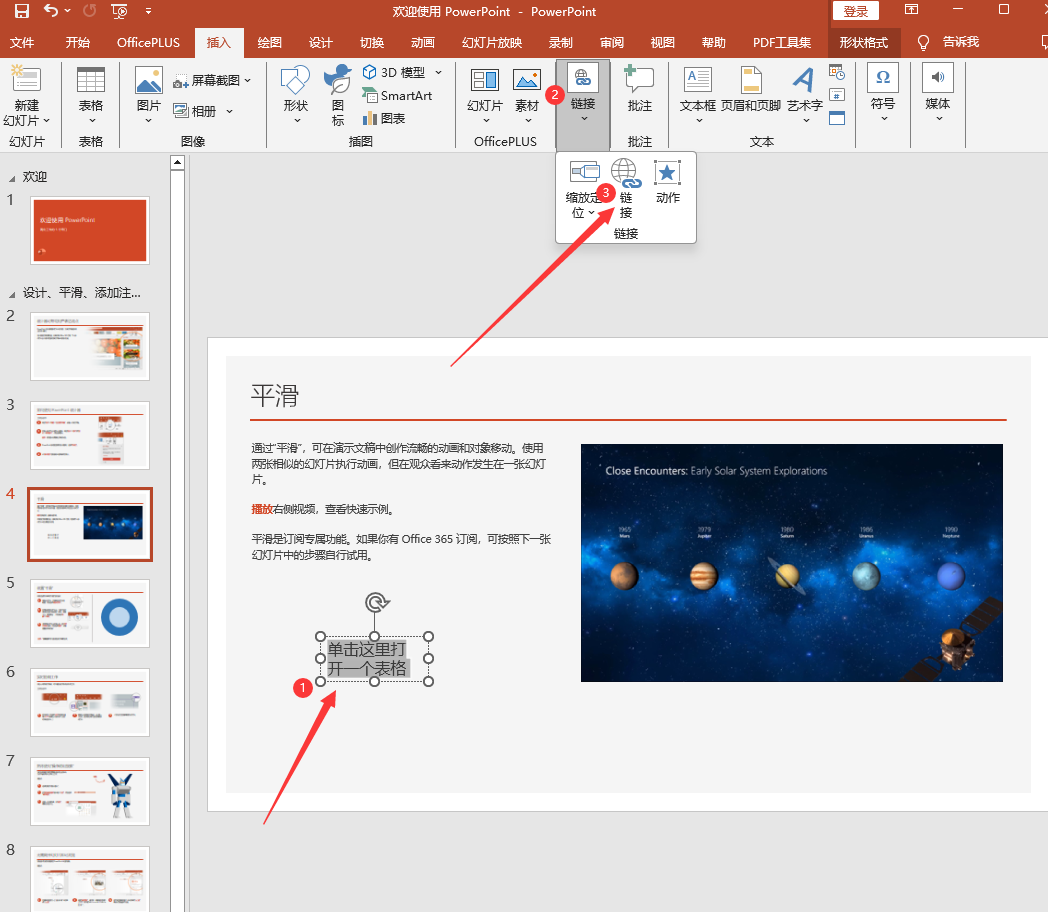Select slide 1 thumbnail
This screenshot has width=1048, height=912.
pos(90,231)
